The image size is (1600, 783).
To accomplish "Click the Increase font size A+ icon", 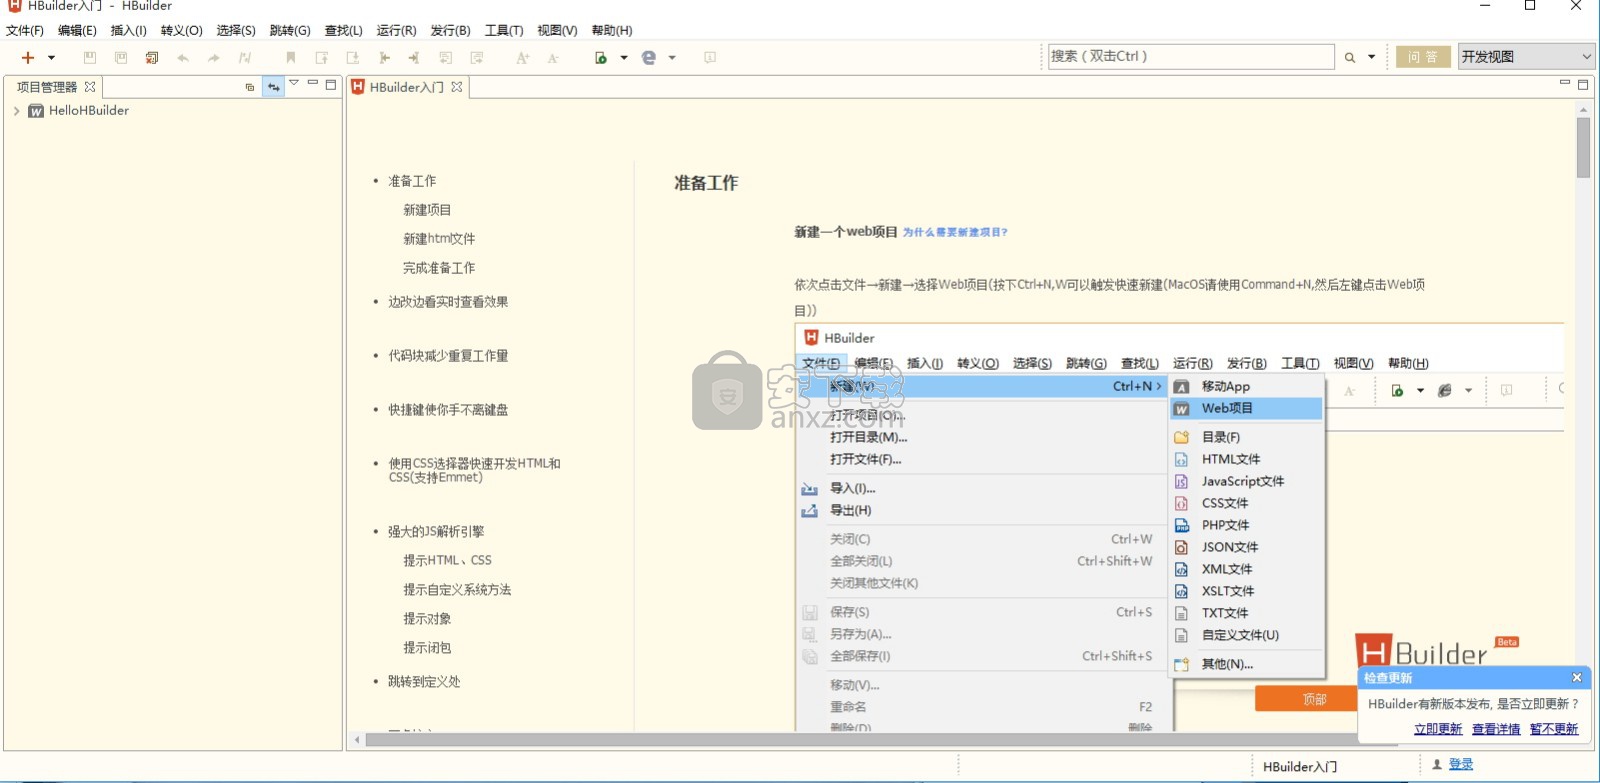I will click(522, 58).
